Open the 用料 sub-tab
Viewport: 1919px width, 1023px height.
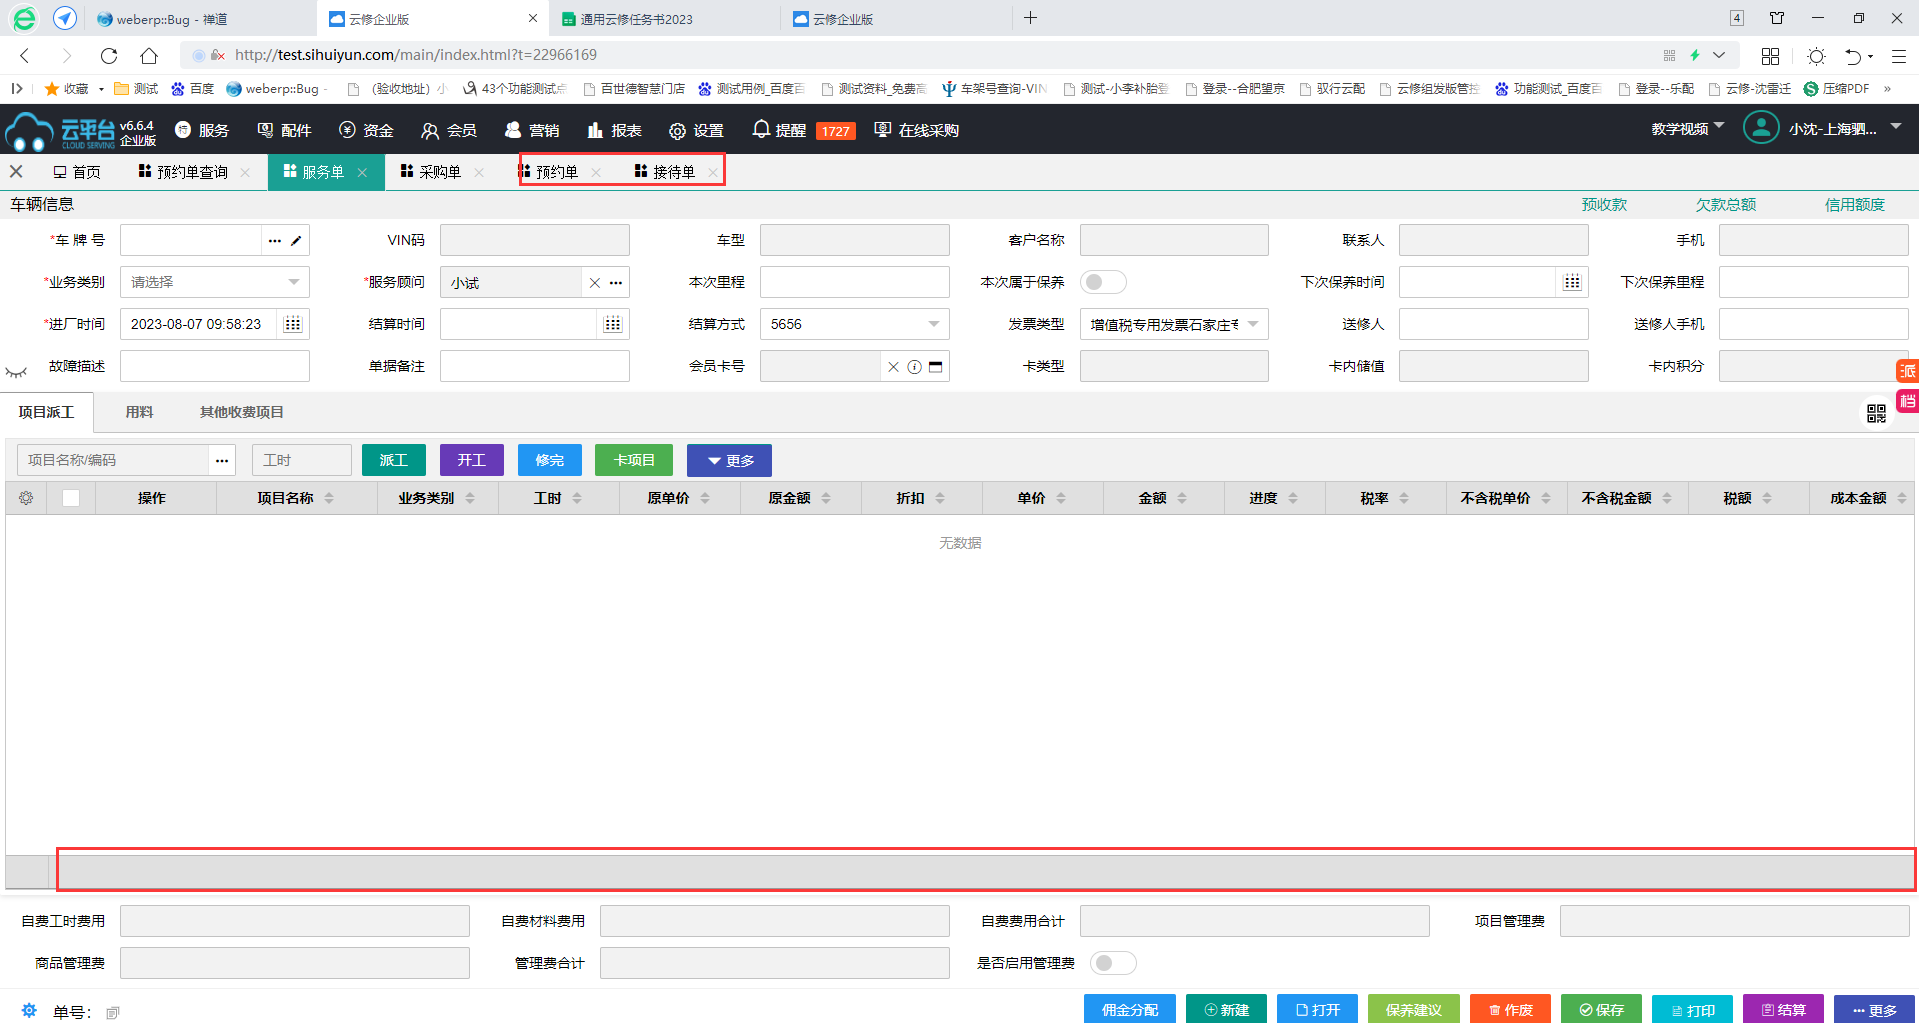point(139,412)
